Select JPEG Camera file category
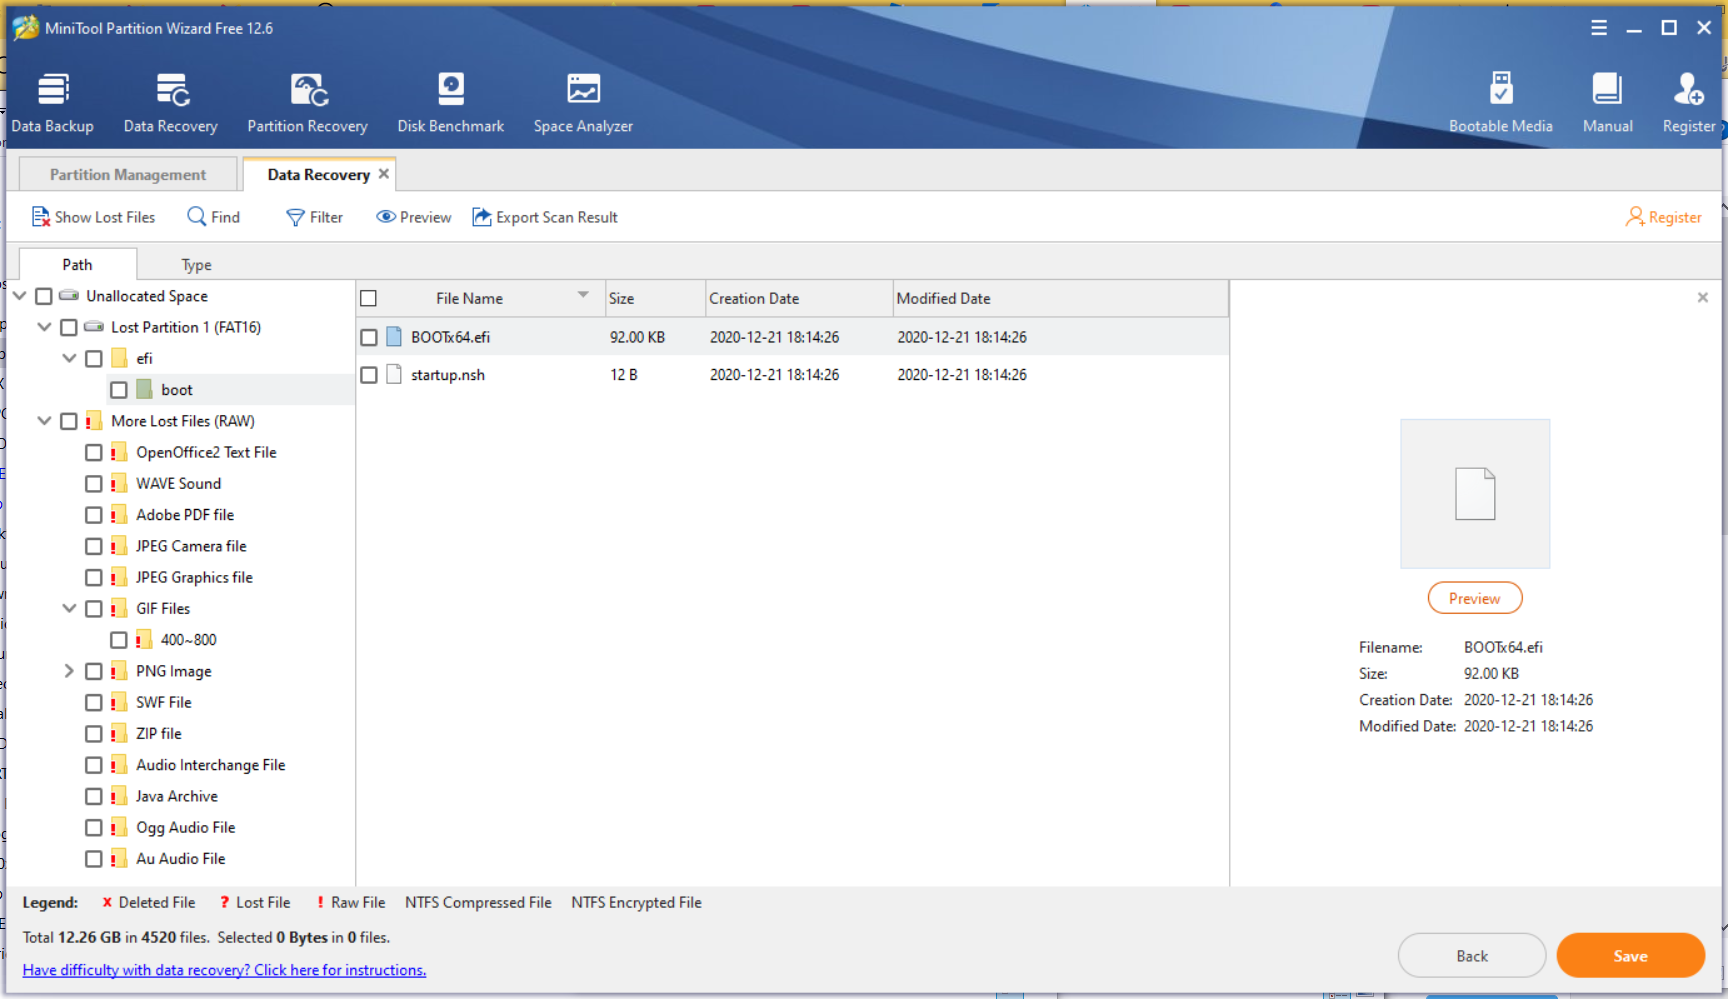The height and width of the screenshot is (999, 1728). click(191, 546)
